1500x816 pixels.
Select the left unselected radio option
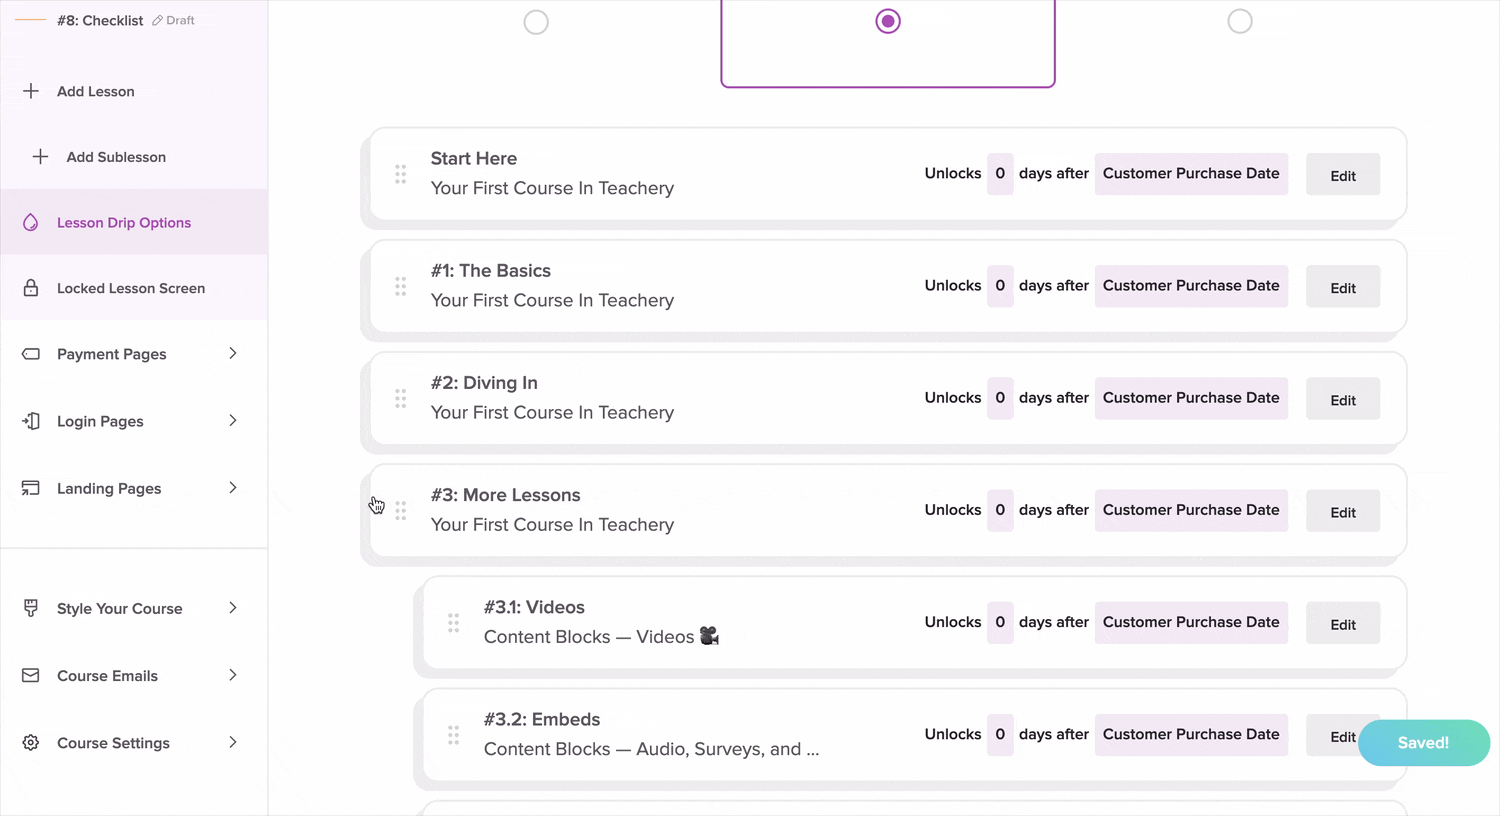536,22
